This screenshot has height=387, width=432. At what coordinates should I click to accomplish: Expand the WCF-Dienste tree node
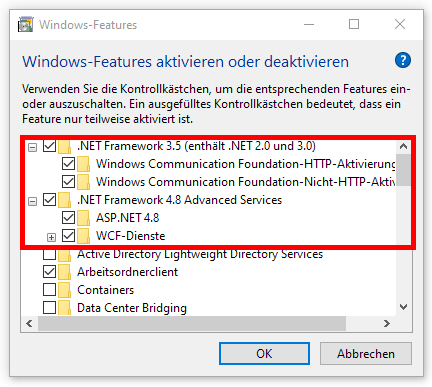51,237
